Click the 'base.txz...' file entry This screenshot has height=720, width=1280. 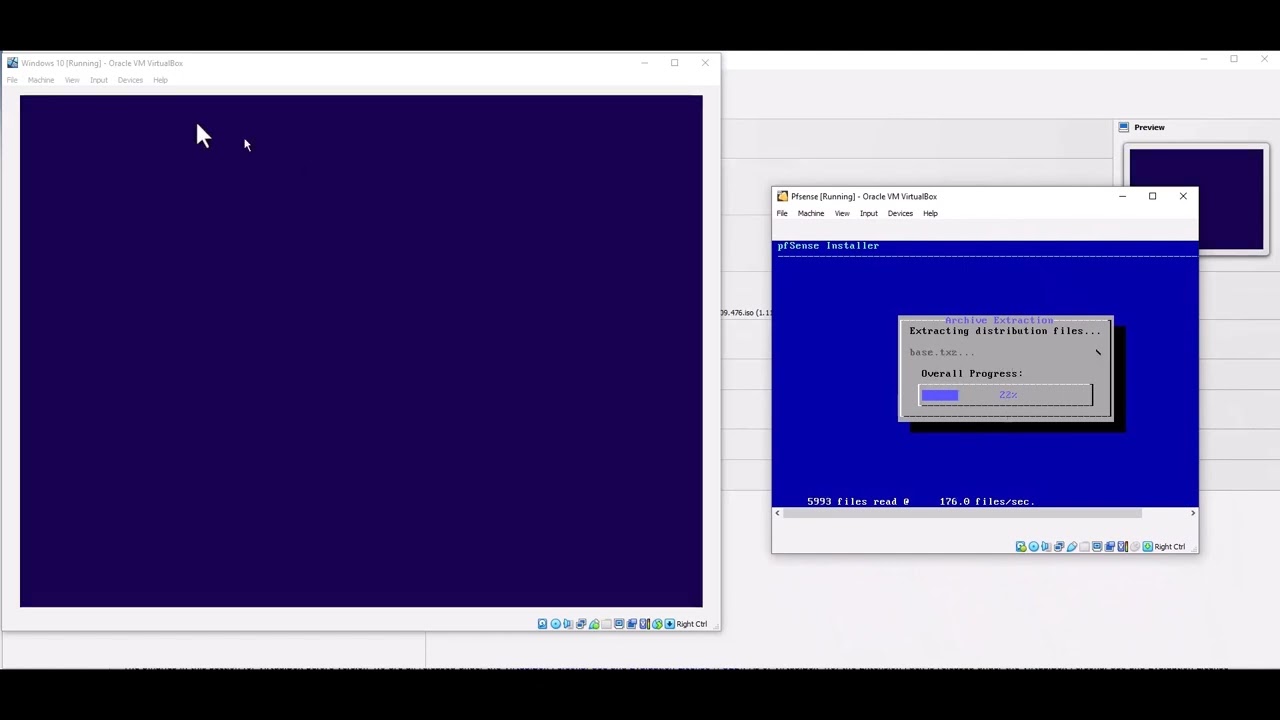(942, 352)
